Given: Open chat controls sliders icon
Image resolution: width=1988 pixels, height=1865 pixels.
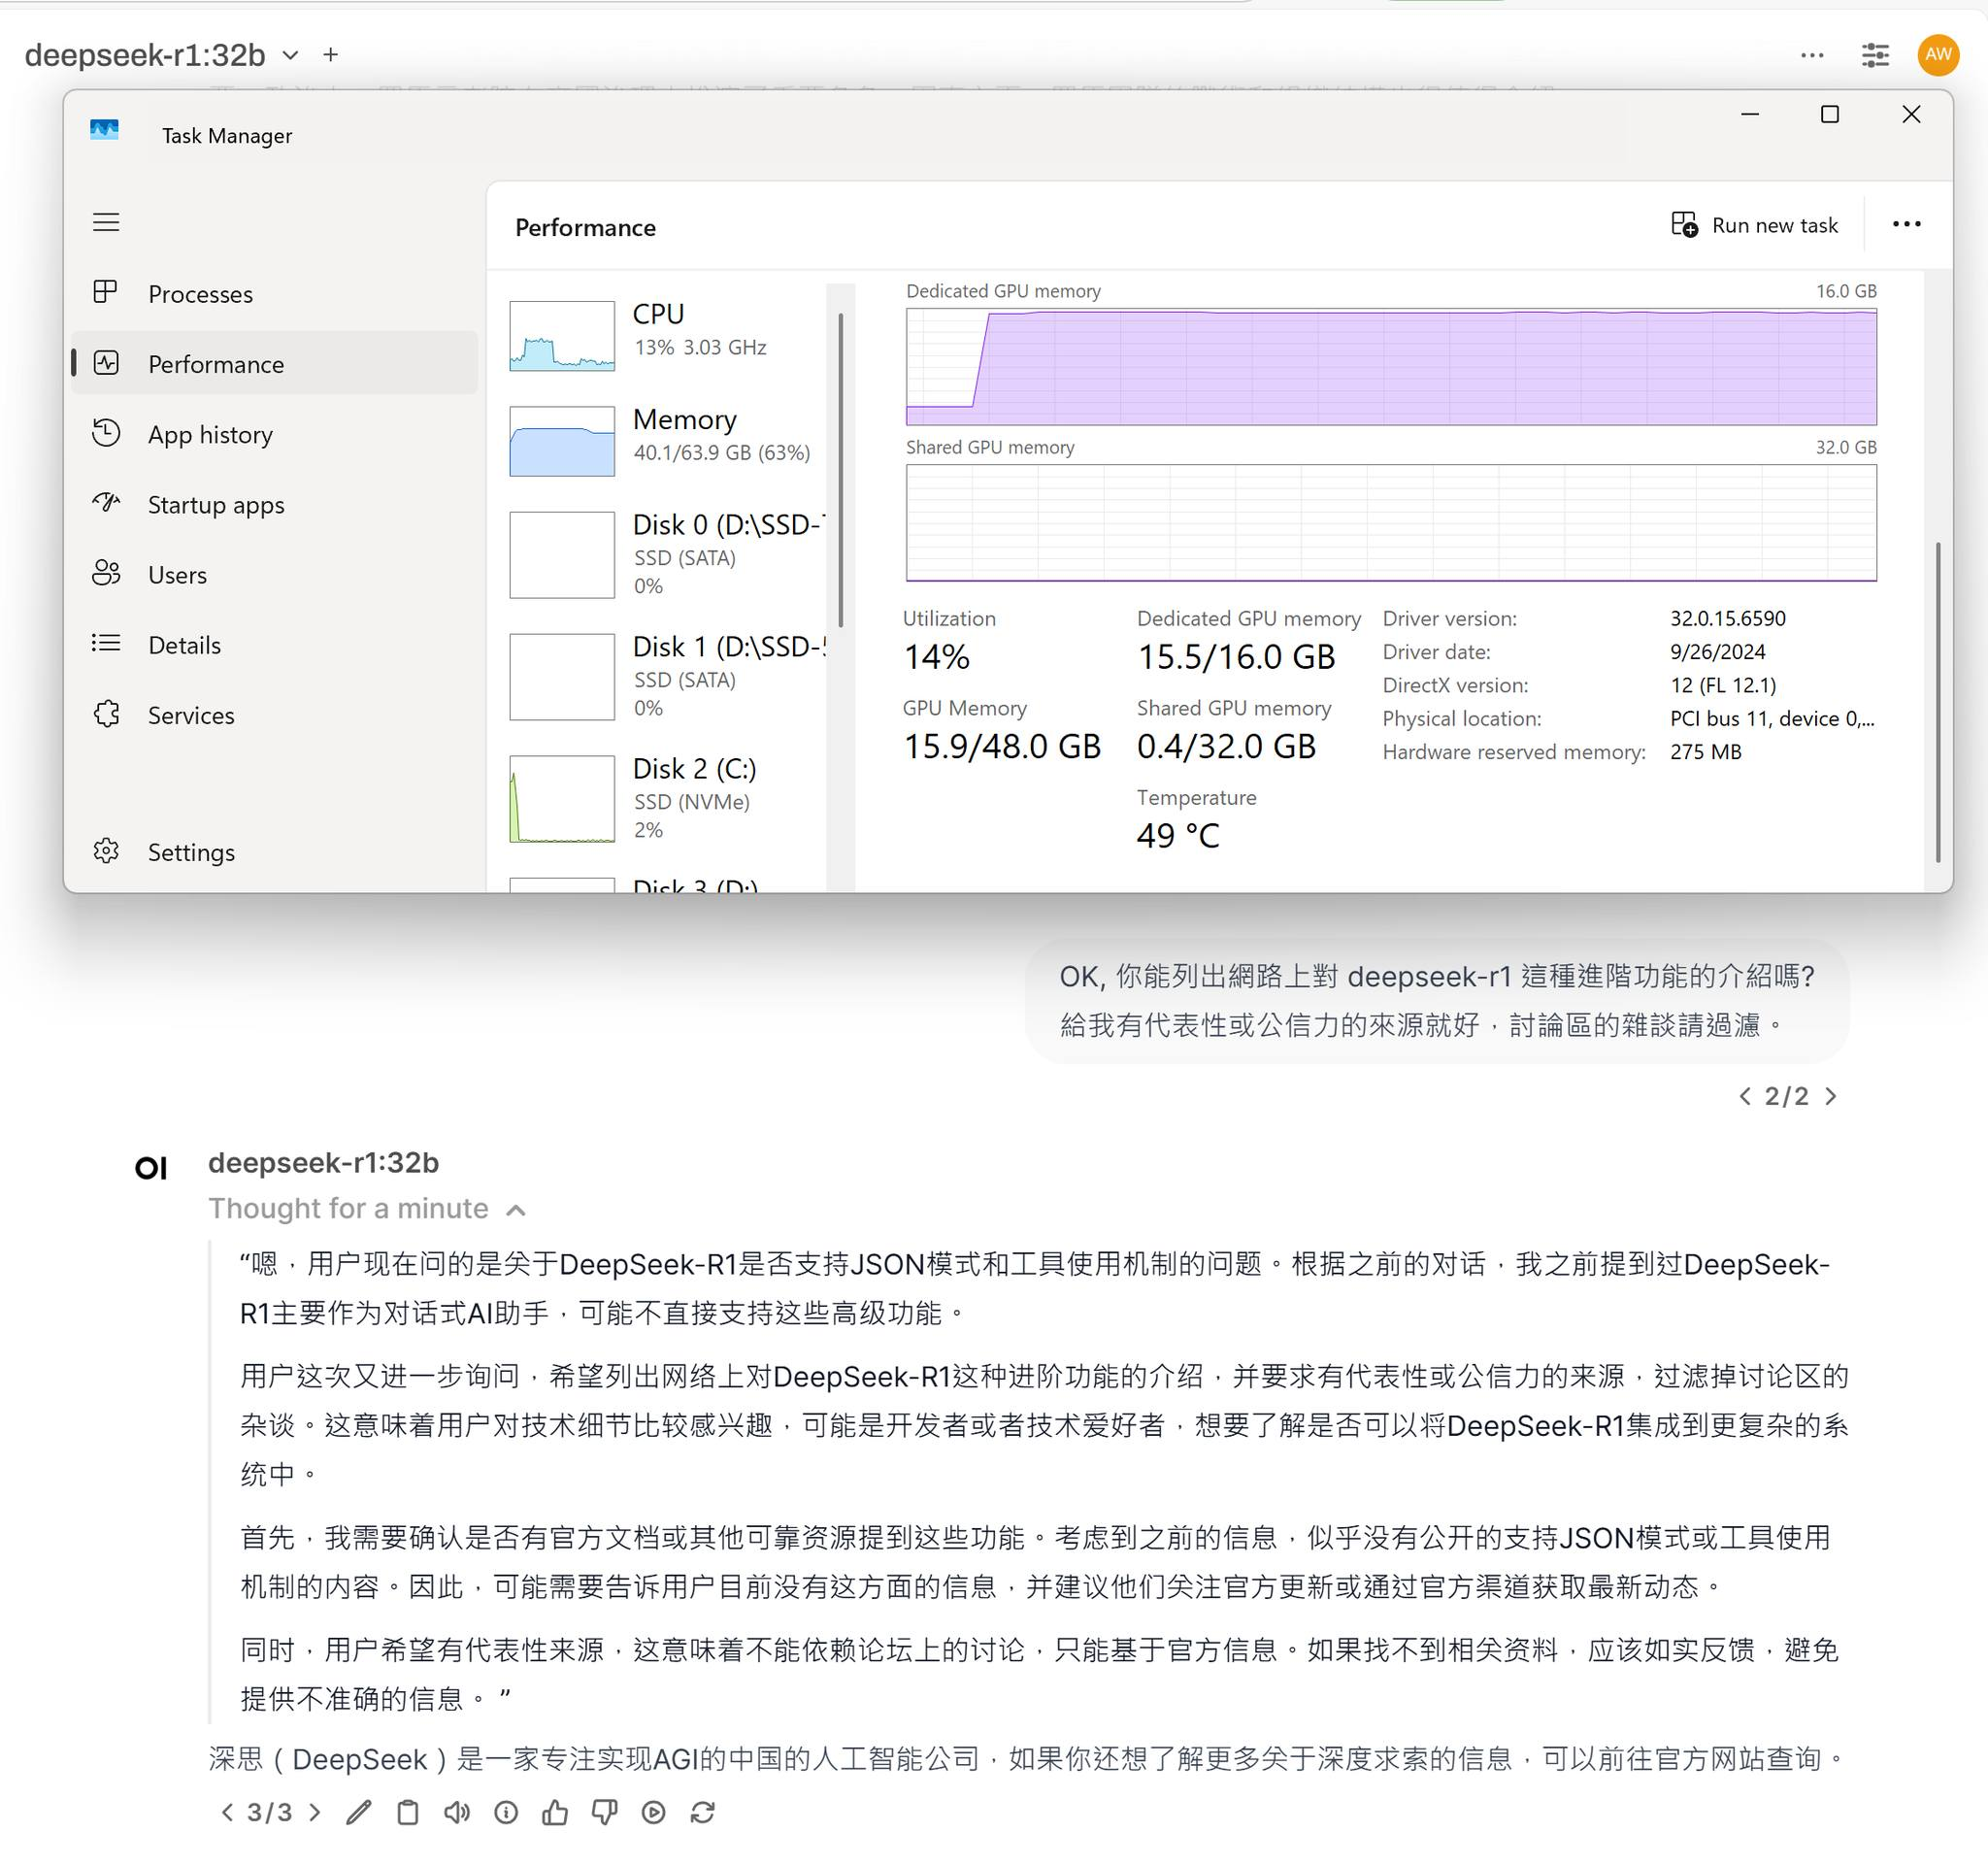Looking at the screenshot, I should click(x=1875, y=55).
